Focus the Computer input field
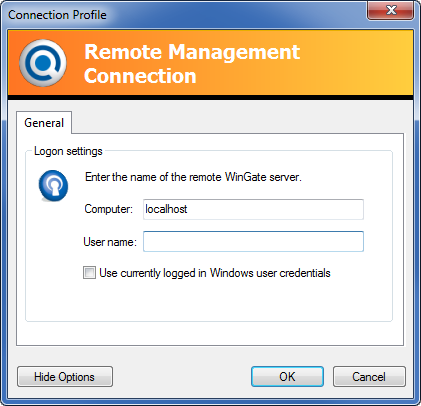The width and height of the screenshot is (421, 406). pyautogui.click(x=253, y=209)
